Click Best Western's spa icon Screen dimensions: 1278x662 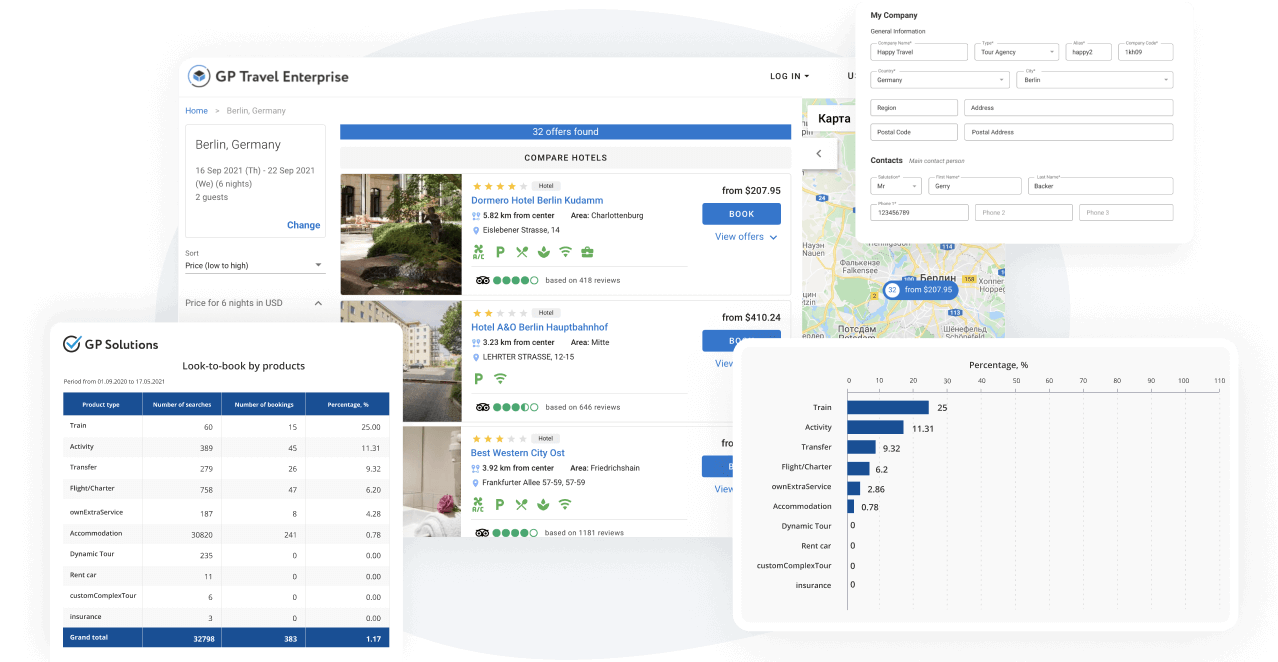pos(543,505)
